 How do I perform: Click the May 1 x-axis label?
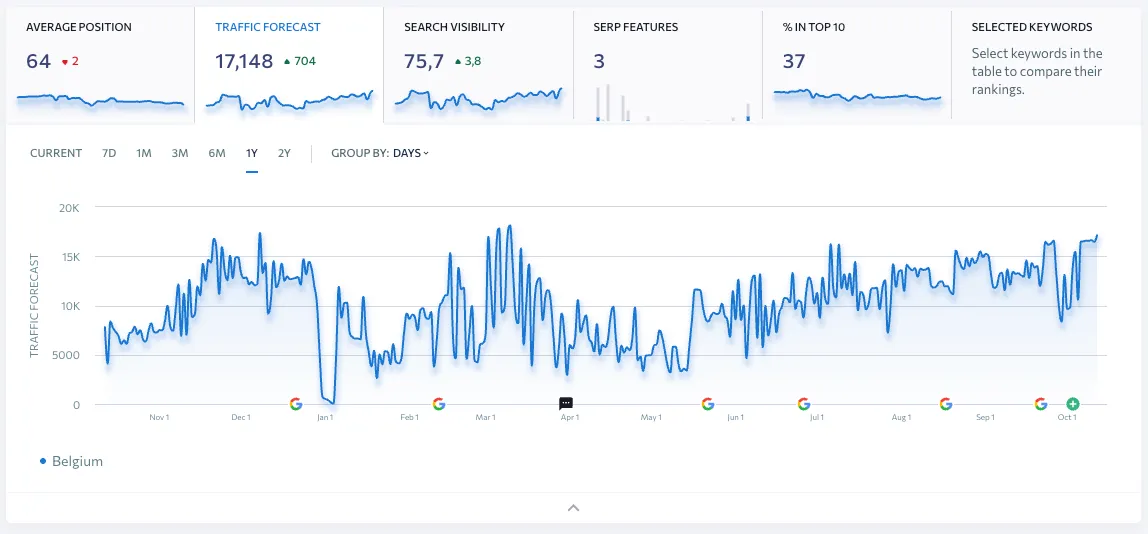point(651,418)
